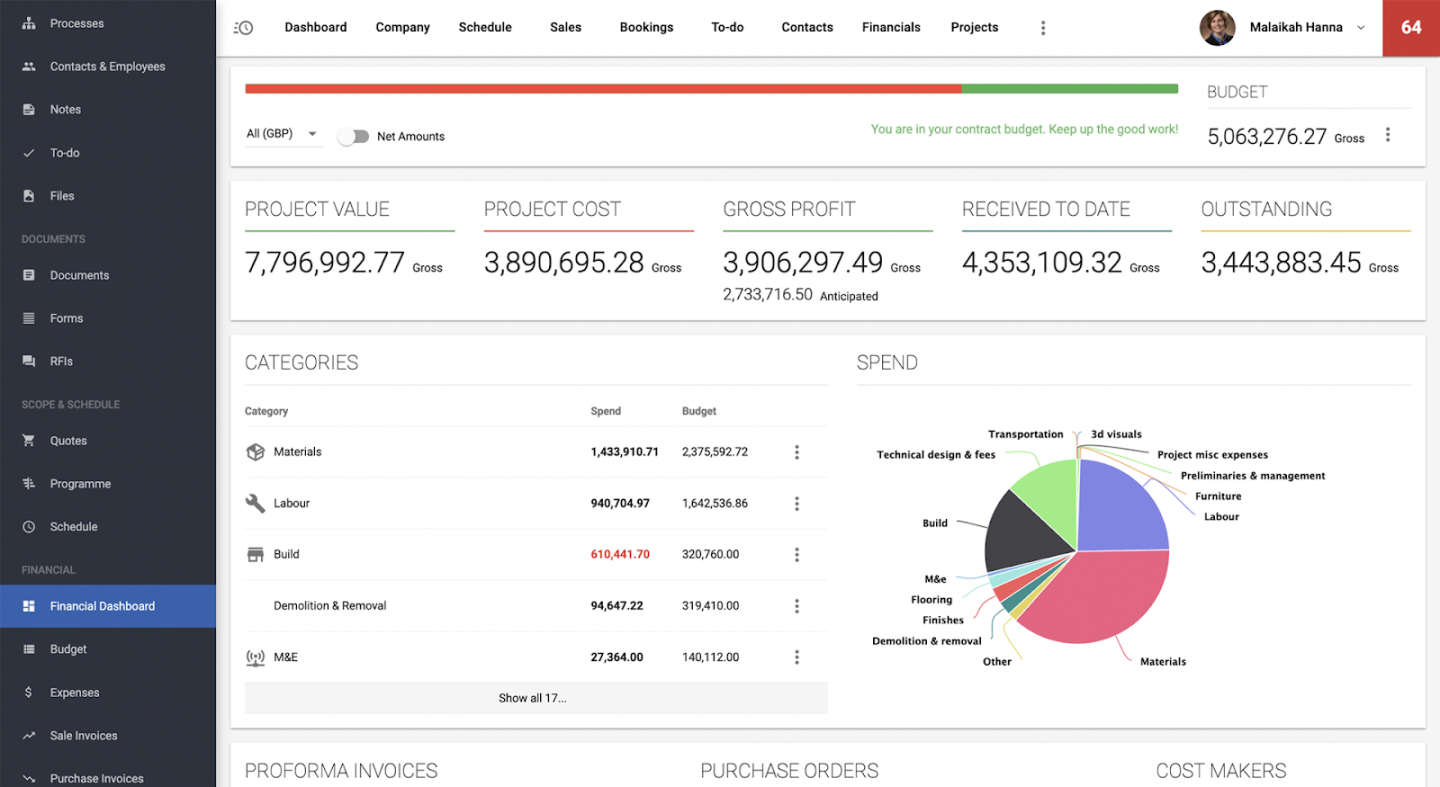This screenshot has width=1440, height=787.
Task: Click the recent history clock icon in top bar
Action: (243, 28)
